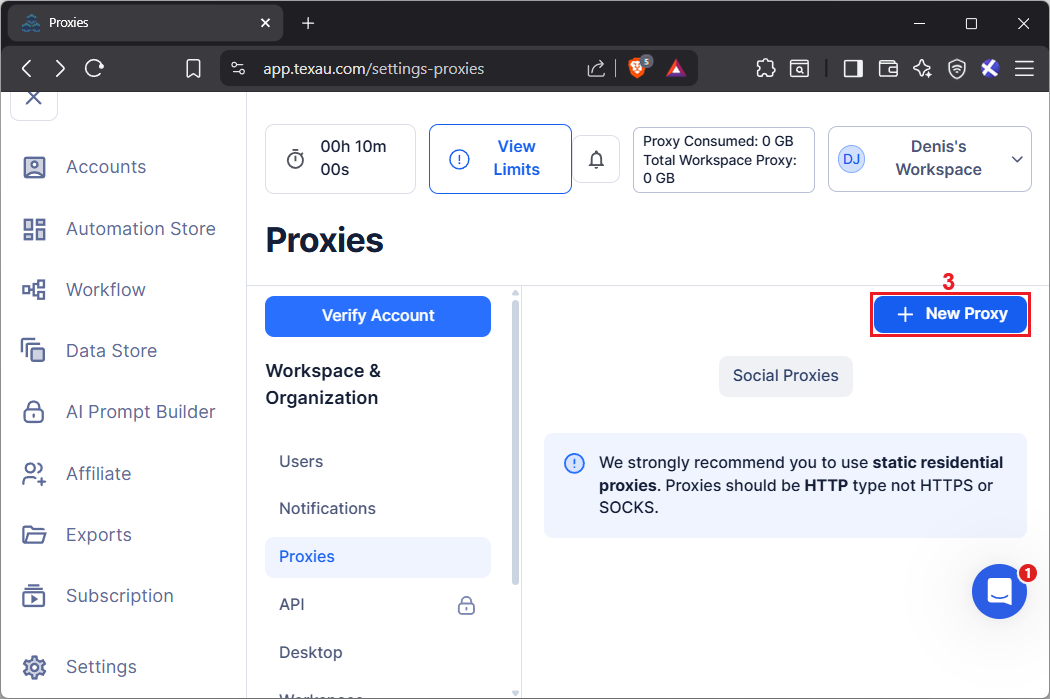Click the notification bell icon
The image size is (1050, 699).
tap(597, 159)
